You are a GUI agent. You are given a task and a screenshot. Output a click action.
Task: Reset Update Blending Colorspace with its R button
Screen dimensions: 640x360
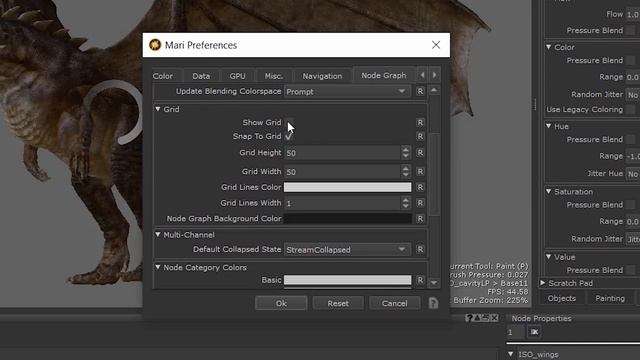click(x=420, y=91)
